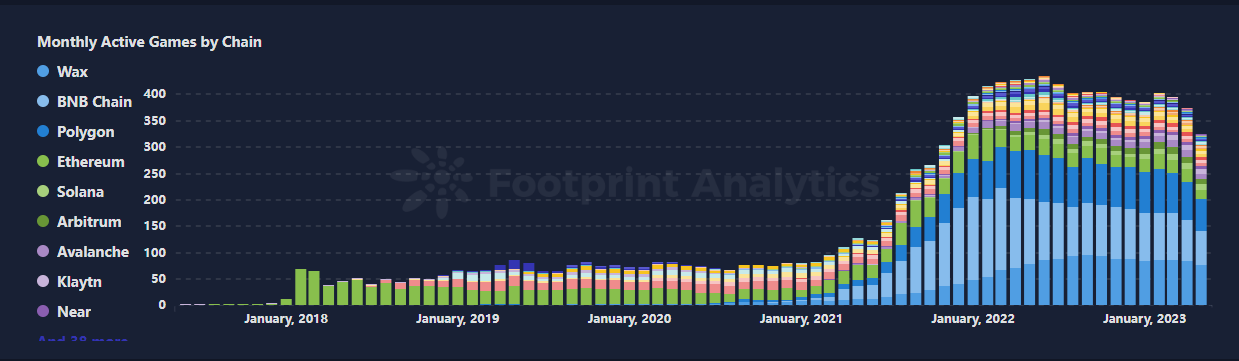
Task: Select the January, 2023 axis label
Action: tap(1145, 319)
